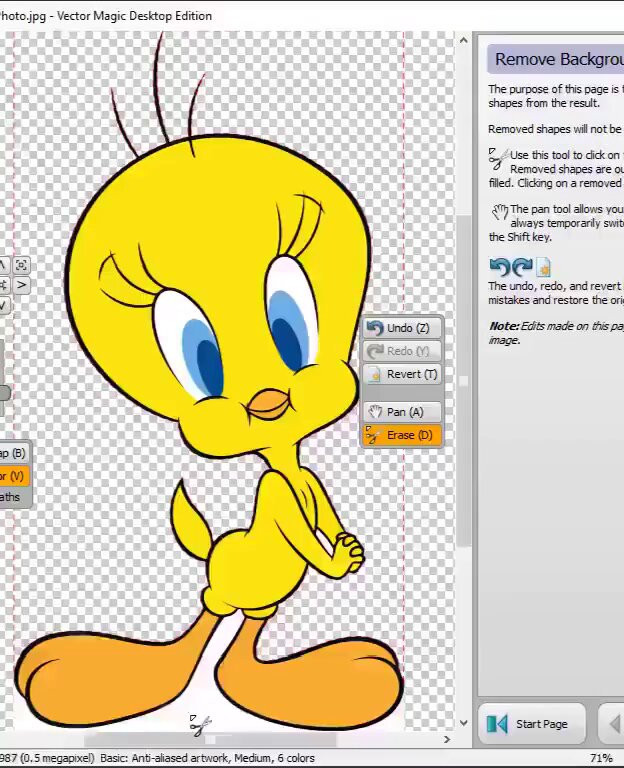Click the blue undo arrow icon in help panel
This screenshot has height=768, width=624.
[x=499, y=267]
